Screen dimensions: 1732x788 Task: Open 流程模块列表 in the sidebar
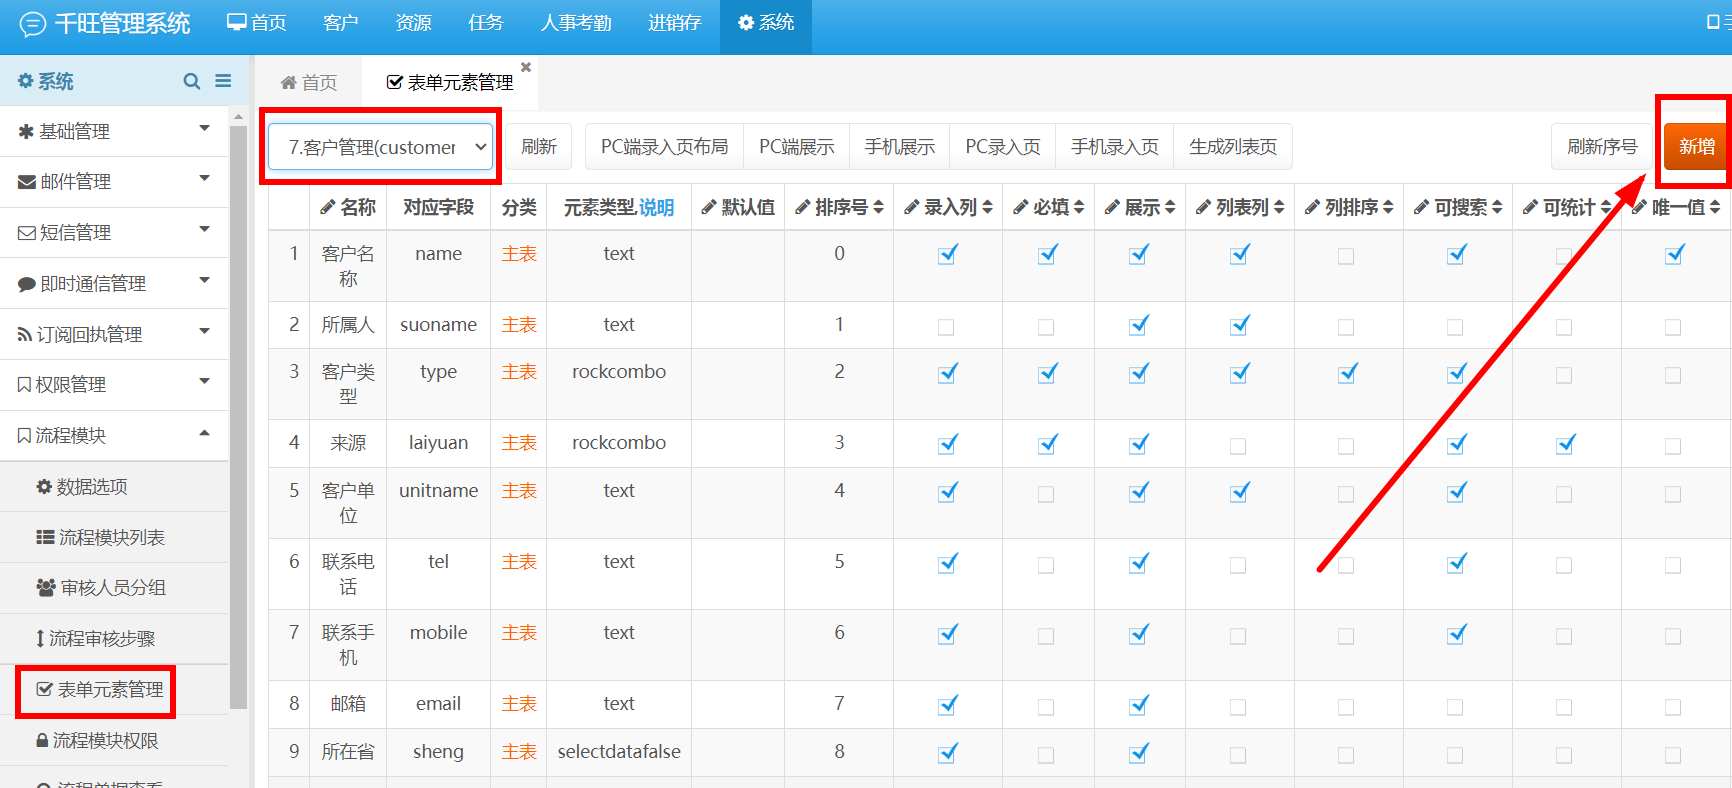(x=100, y=537)
